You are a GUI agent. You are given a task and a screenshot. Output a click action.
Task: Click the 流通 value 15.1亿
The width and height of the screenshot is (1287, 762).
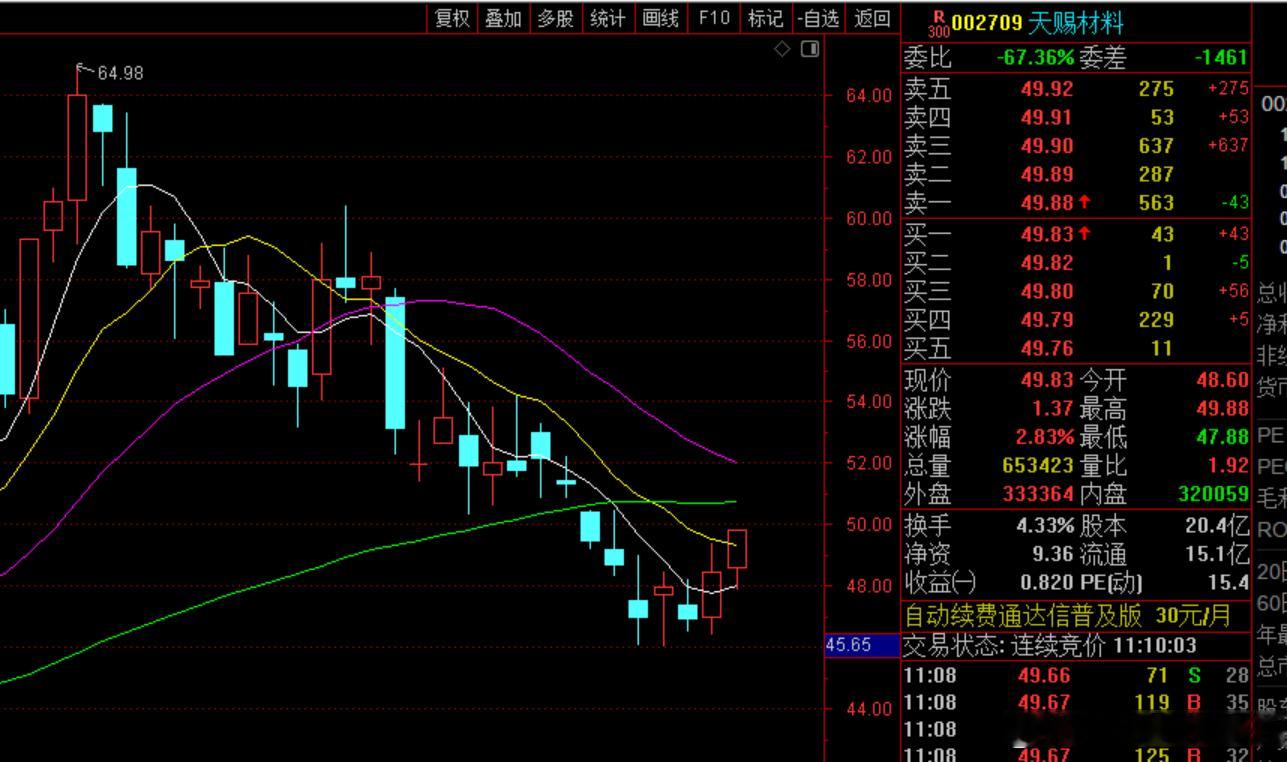1217,554
